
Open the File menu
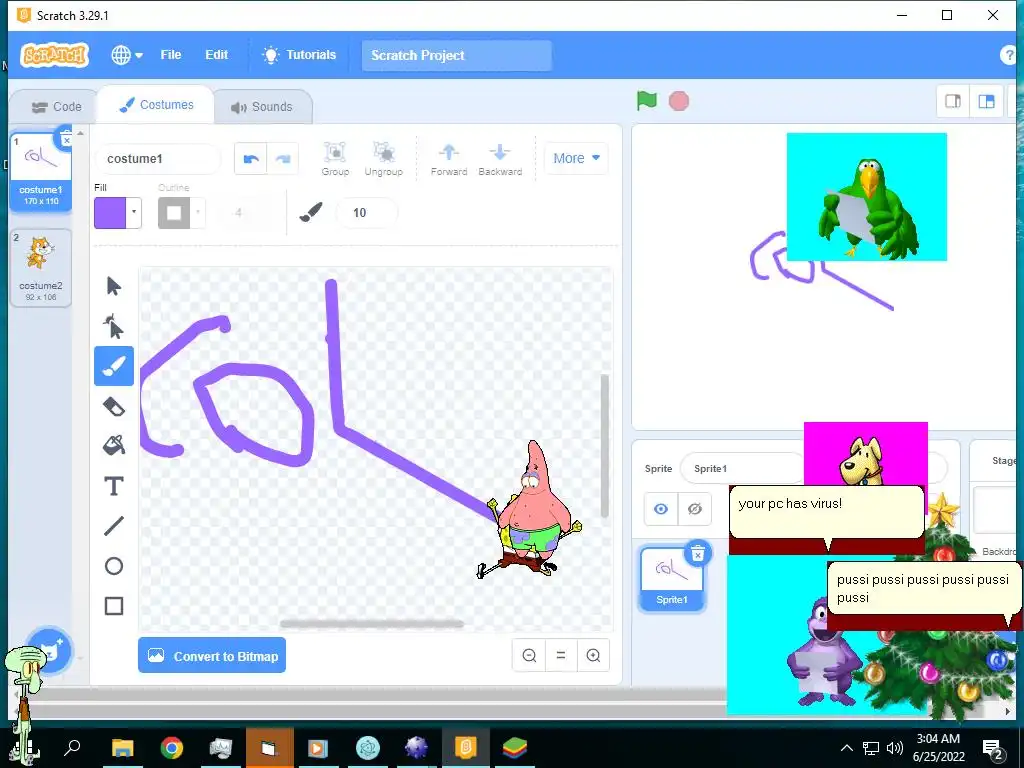[170, 55]
